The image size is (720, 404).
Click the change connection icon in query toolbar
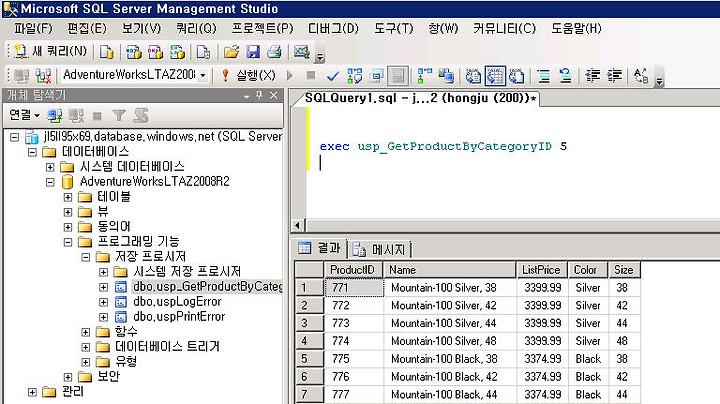[43, 76]
